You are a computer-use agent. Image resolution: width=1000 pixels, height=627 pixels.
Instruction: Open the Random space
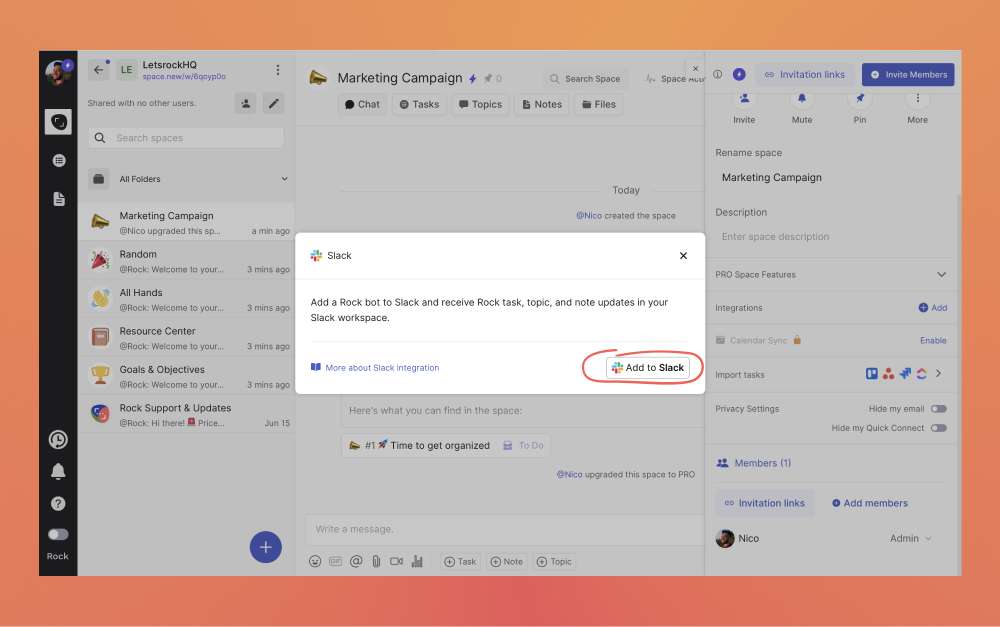(x=186, y=261)
